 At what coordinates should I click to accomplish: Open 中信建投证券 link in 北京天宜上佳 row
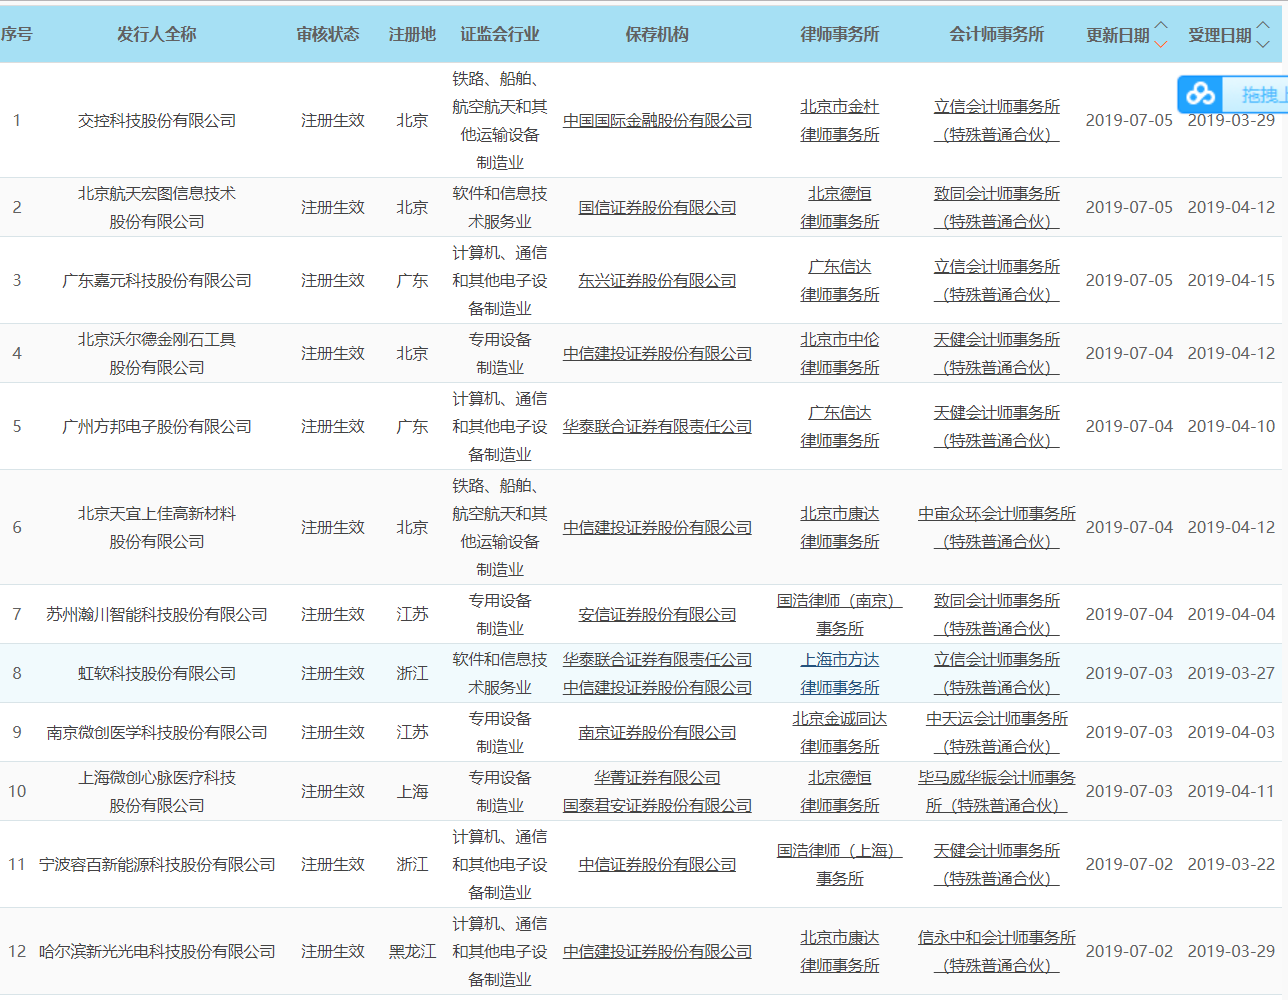[657, 527]
